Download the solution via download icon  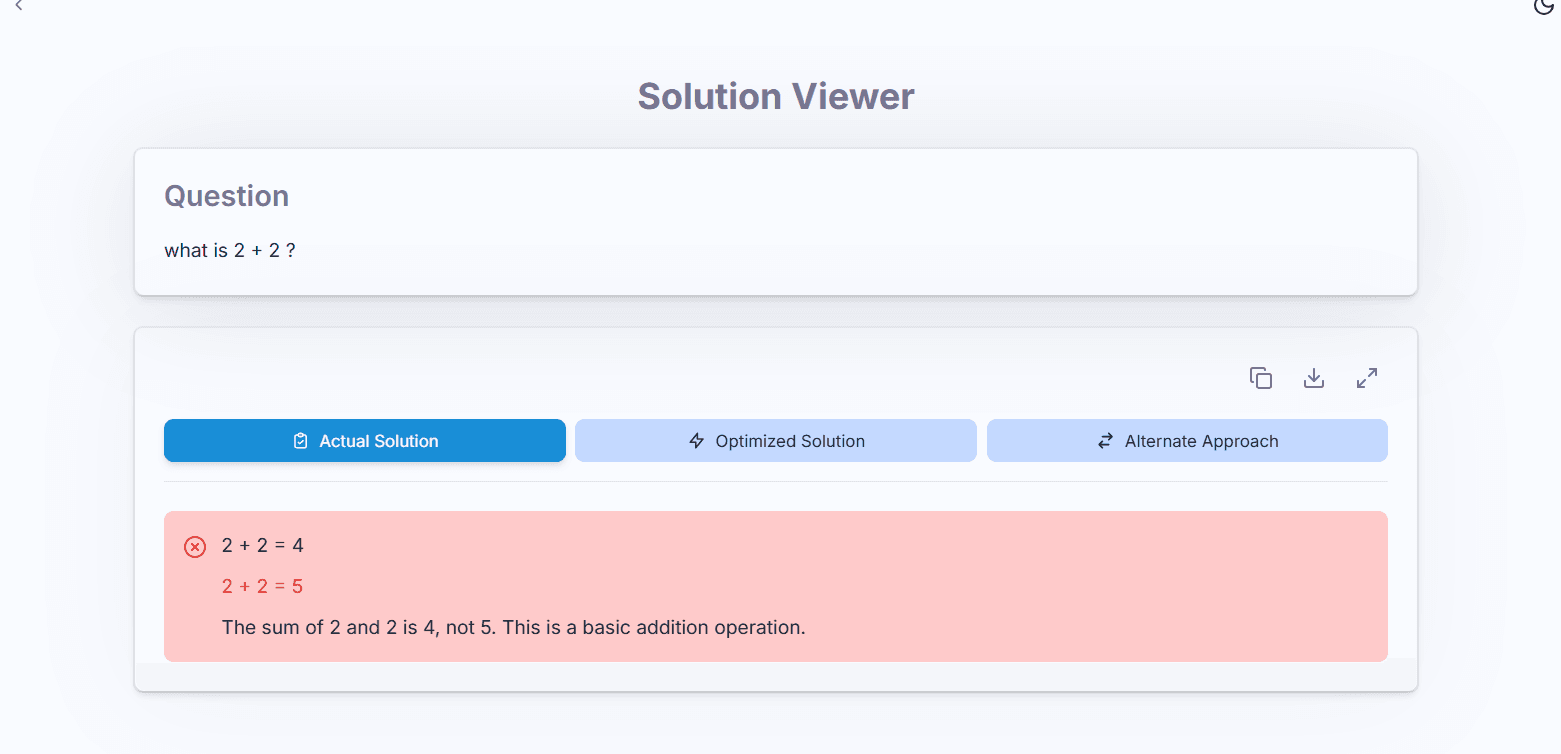click(x=1314, y=378)
